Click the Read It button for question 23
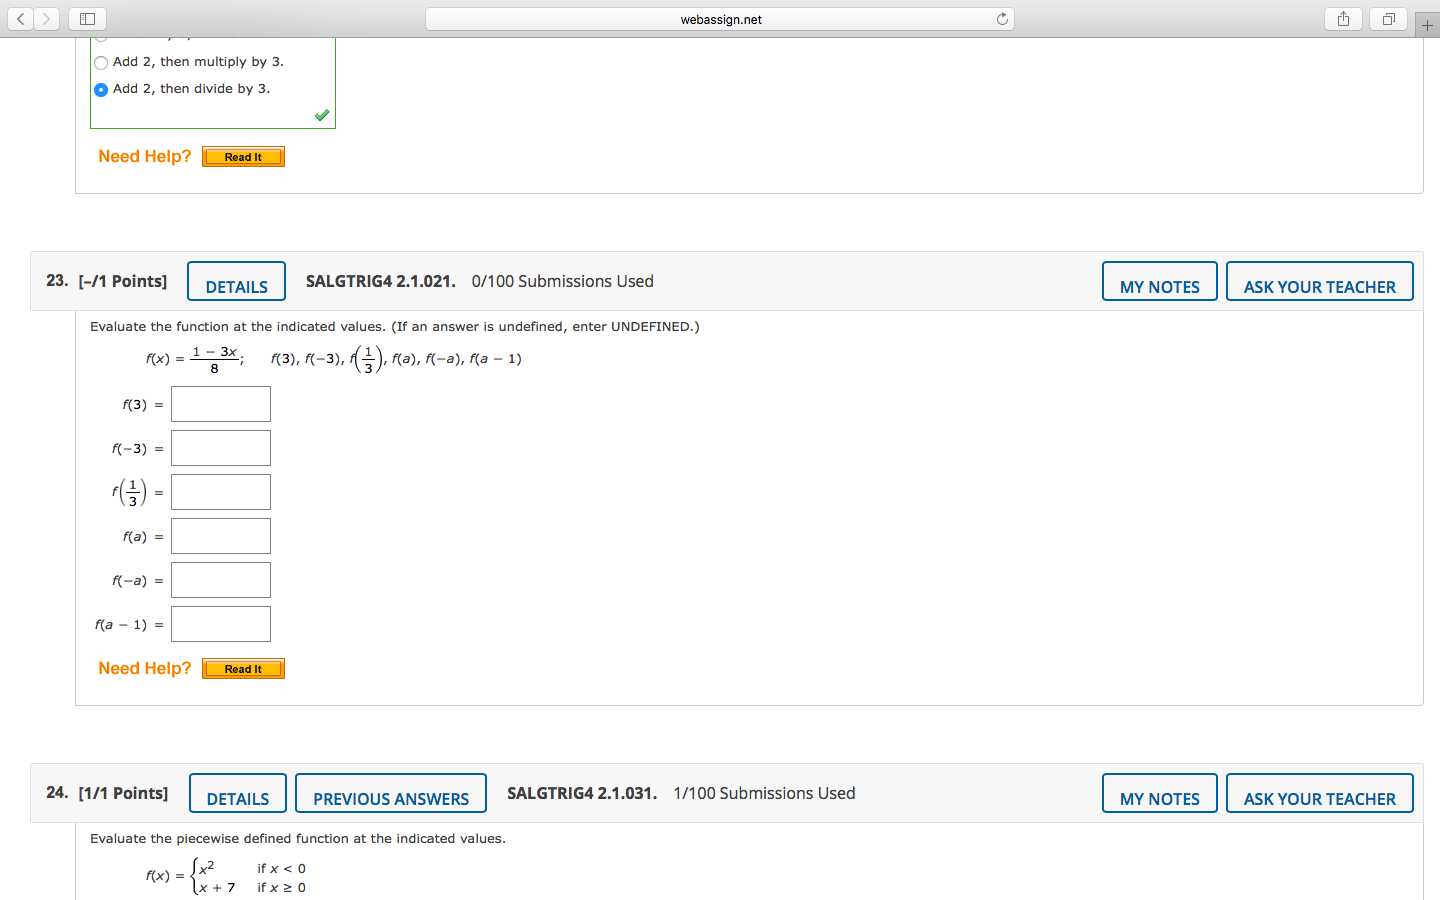The height and width of the screenshot is (900, 1440). (243, 668)
